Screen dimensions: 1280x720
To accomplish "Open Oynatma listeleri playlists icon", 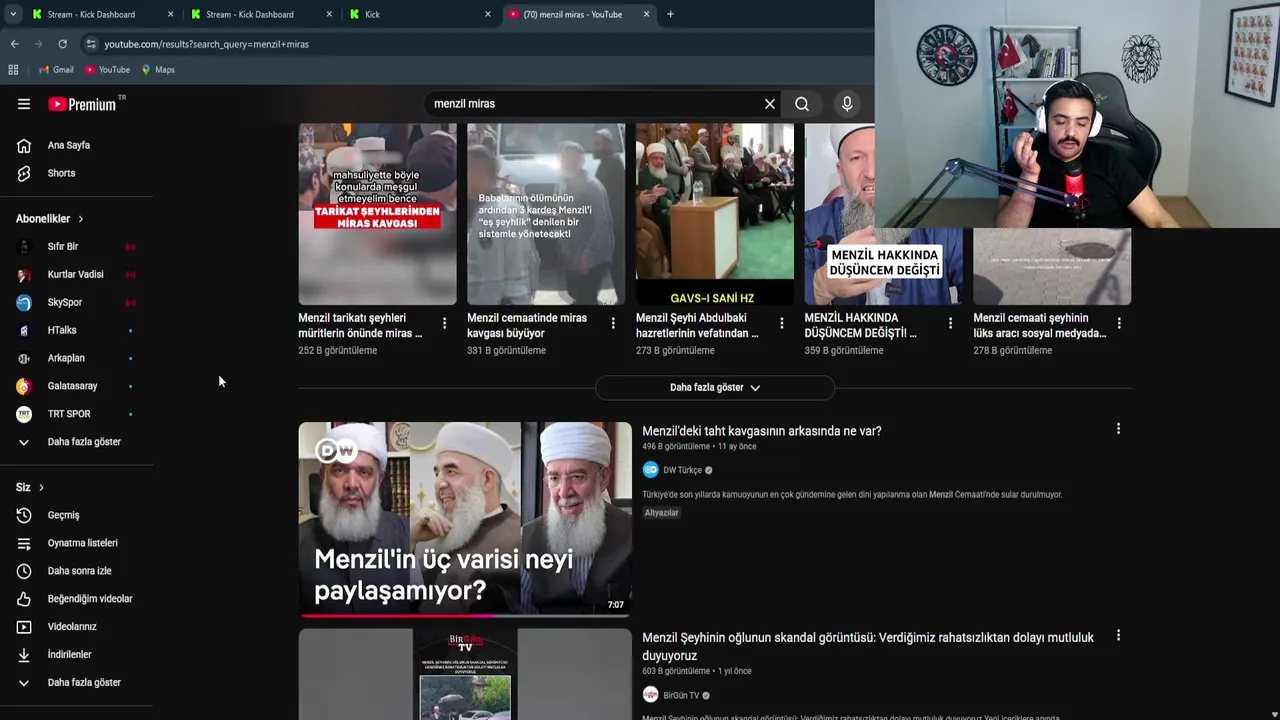I will 24,543.
